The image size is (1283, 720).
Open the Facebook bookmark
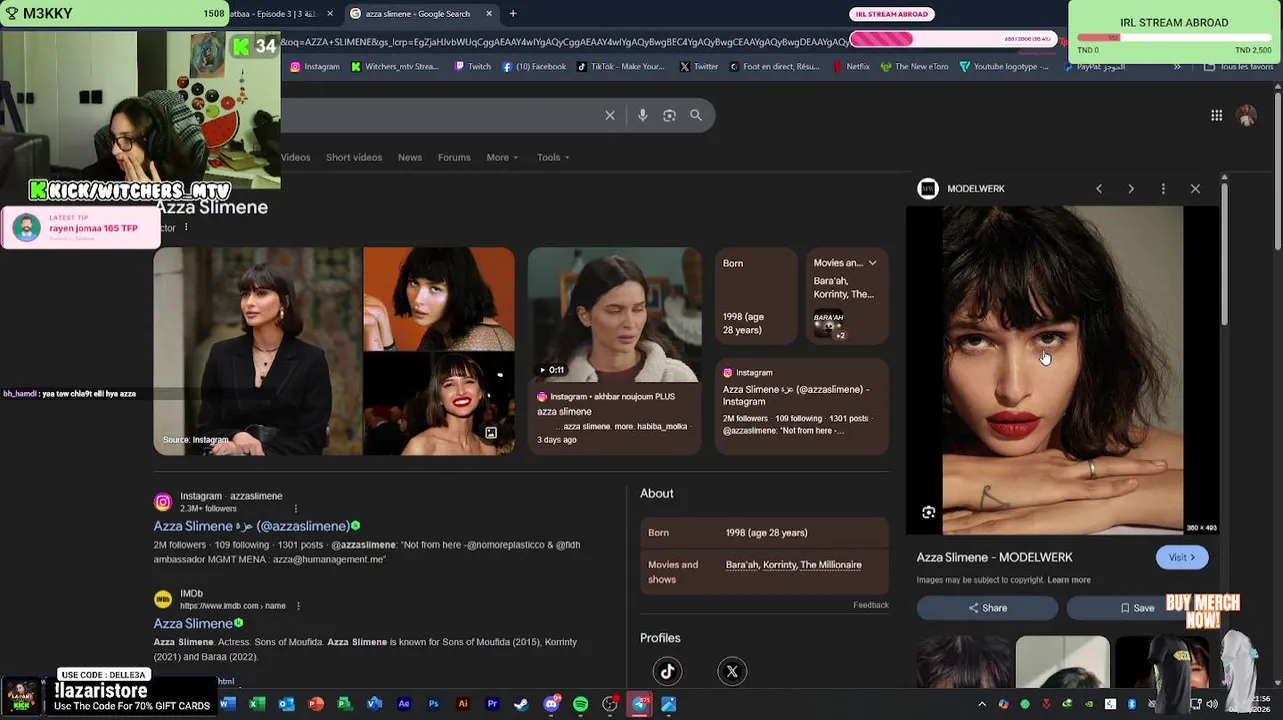(x=534, y=67)
